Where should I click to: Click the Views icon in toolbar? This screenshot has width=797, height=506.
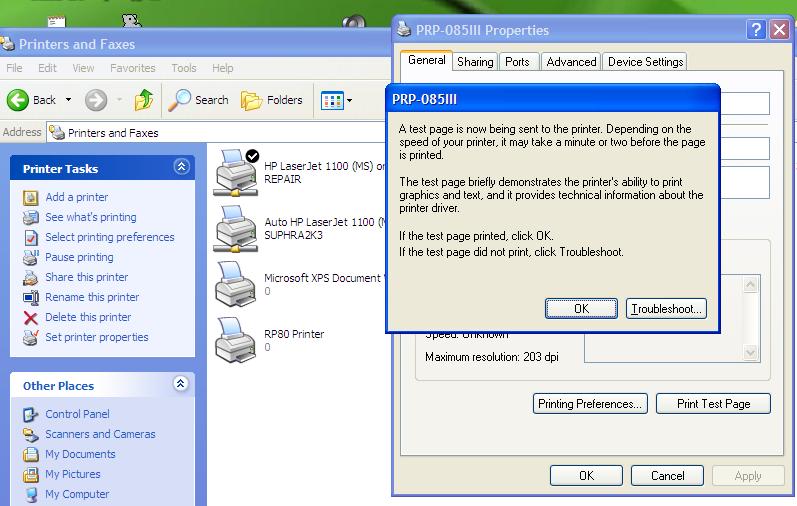click(x=332, y=100)
